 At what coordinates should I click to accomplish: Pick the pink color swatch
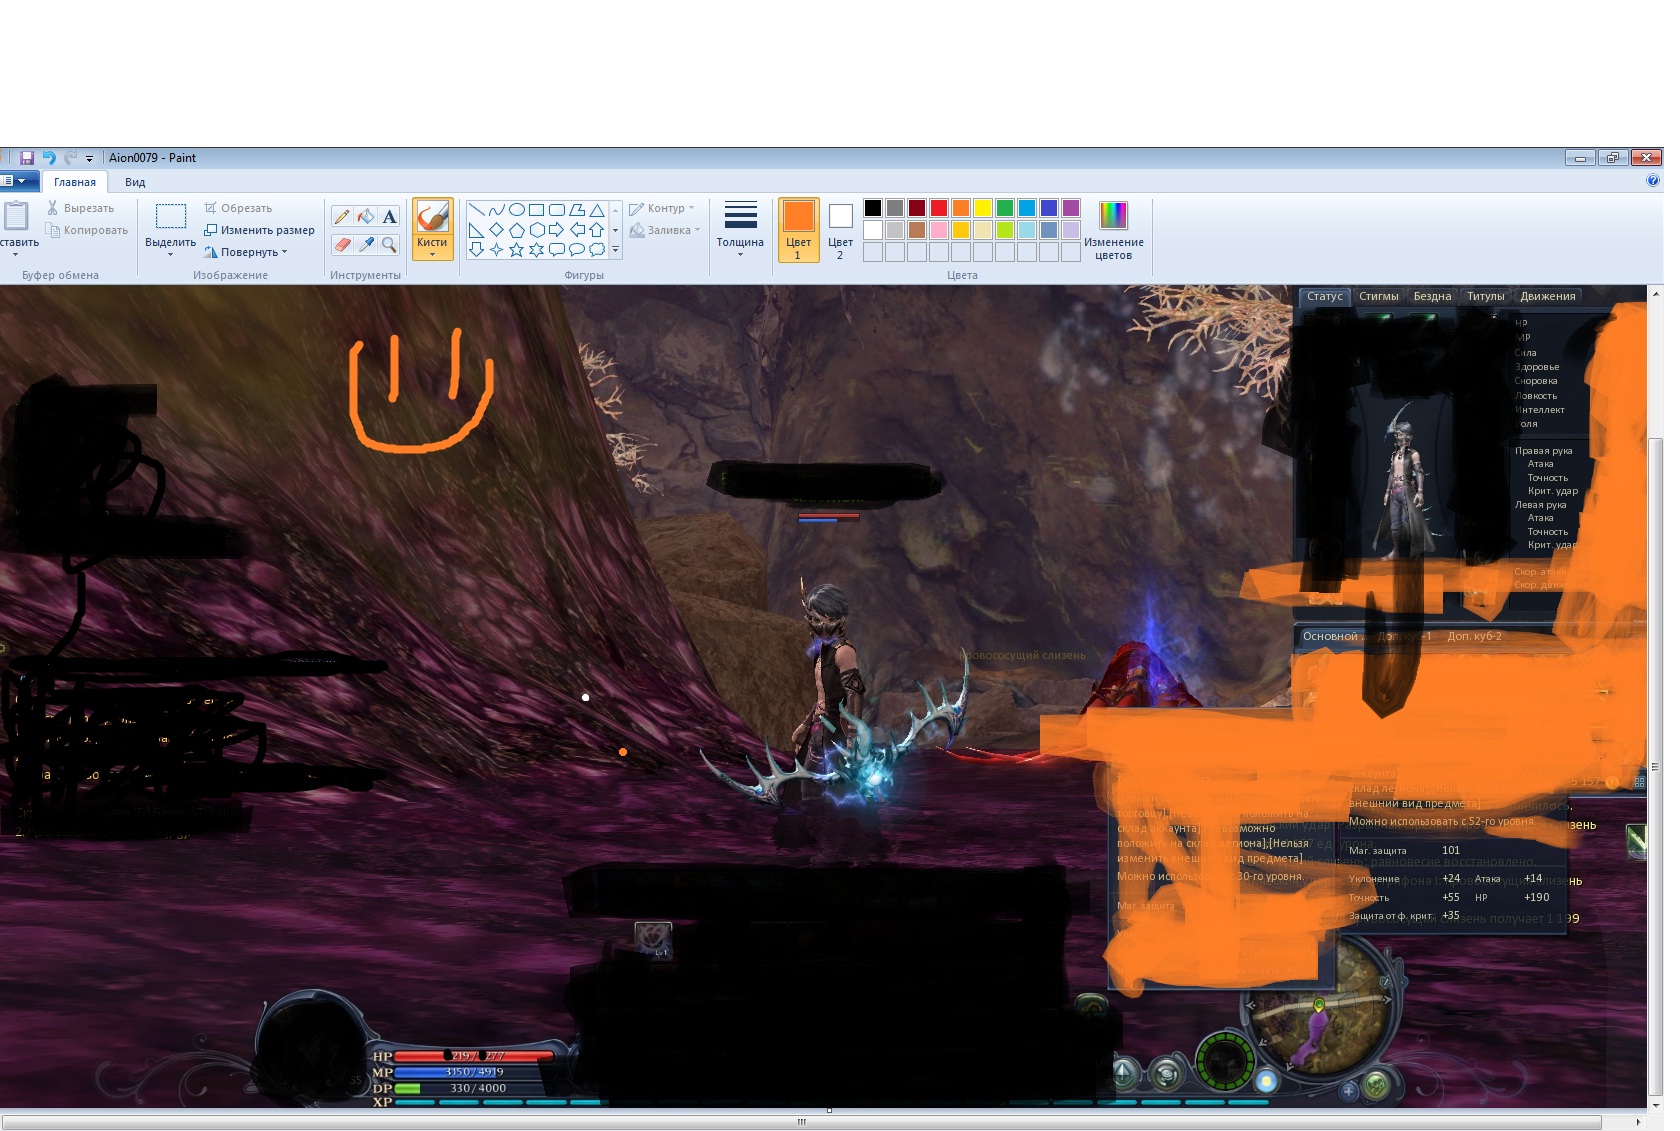point(939,230)
